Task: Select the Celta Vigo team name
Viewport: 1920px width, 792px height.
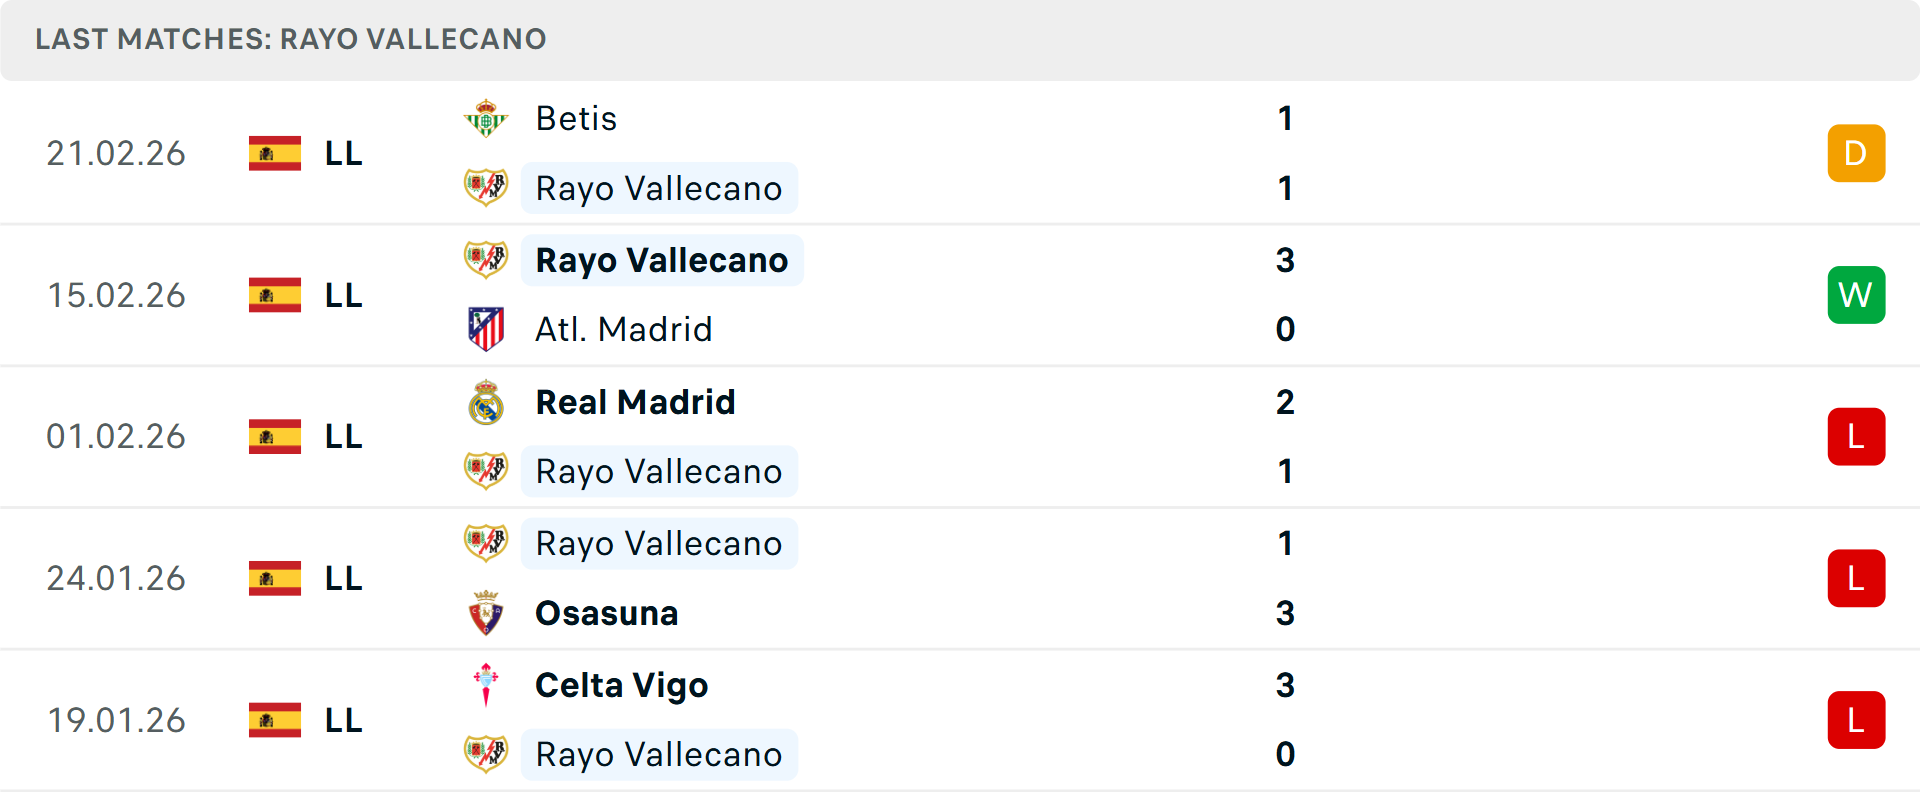Action: (x=621, y=685)
